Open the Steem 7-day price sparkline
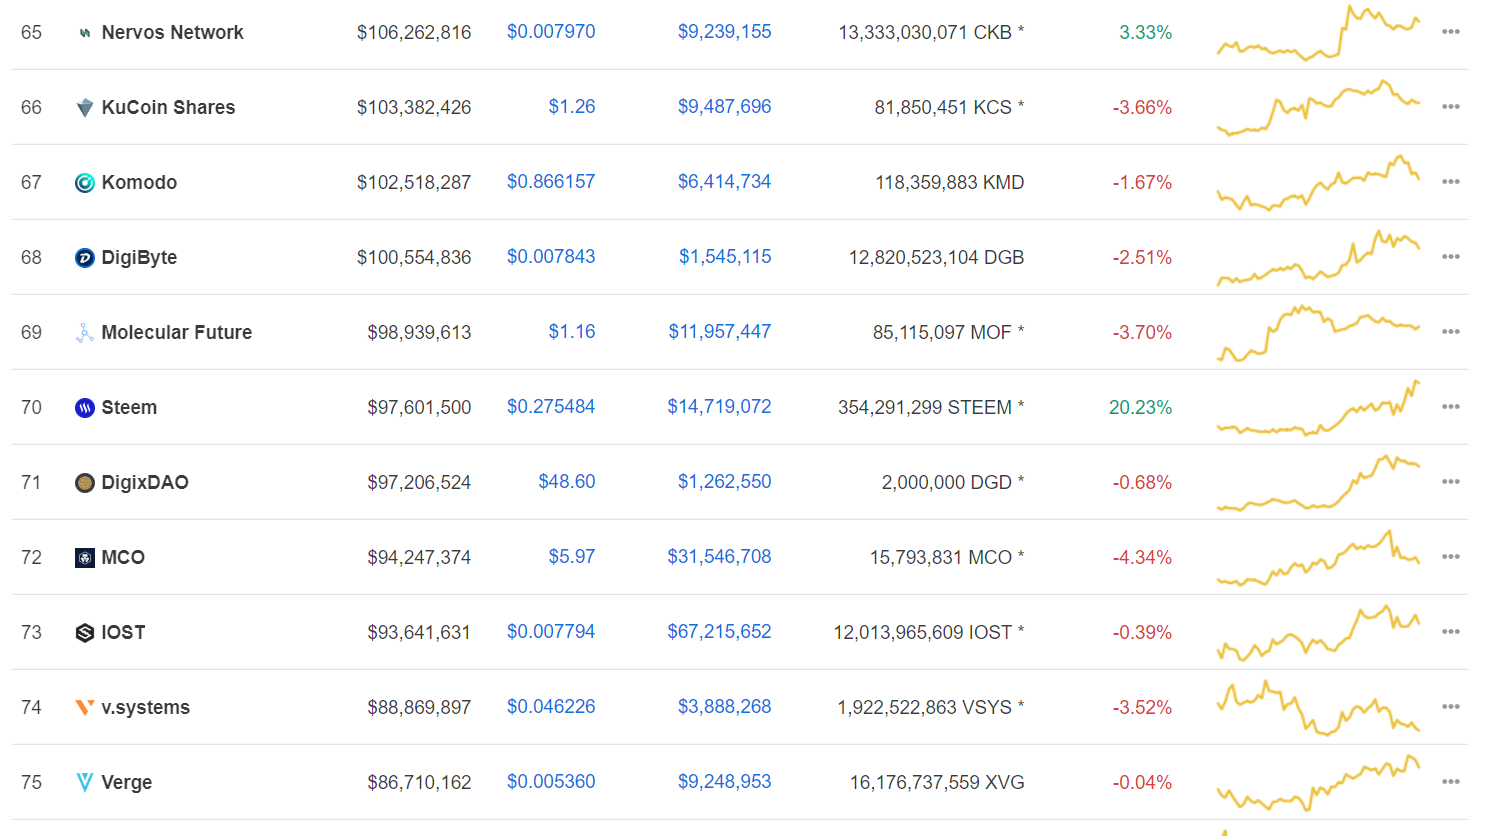 (x=1318, y=407)
